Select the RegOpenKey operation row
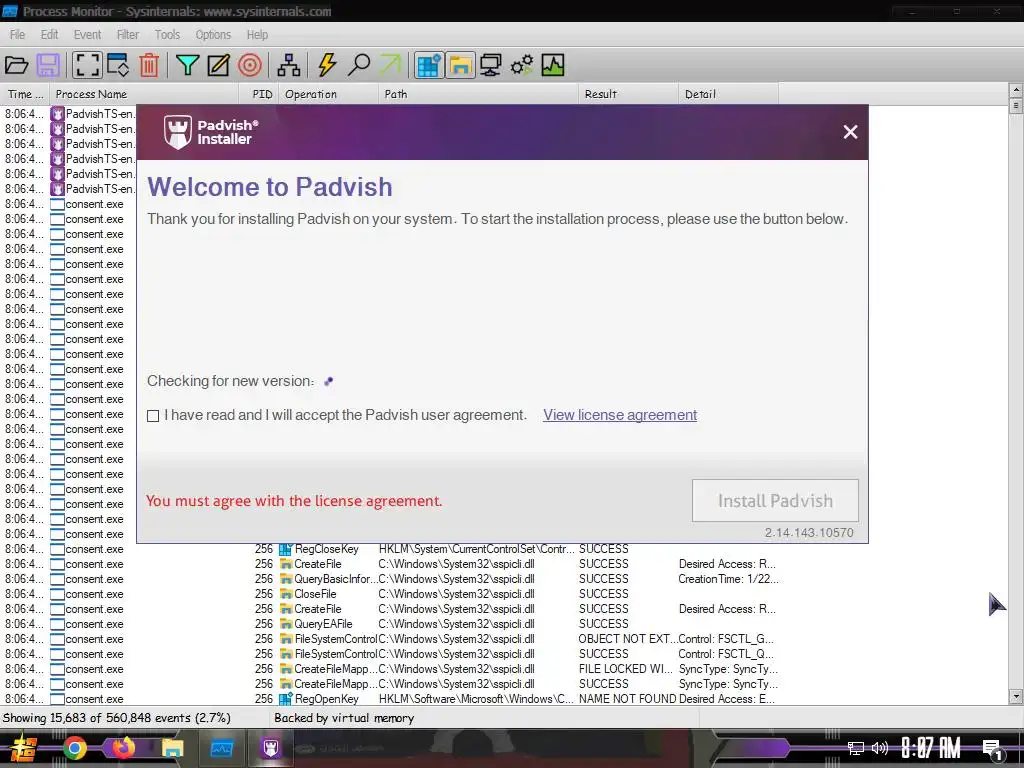Screen dimensions: 1024x768 click(392, 699)
